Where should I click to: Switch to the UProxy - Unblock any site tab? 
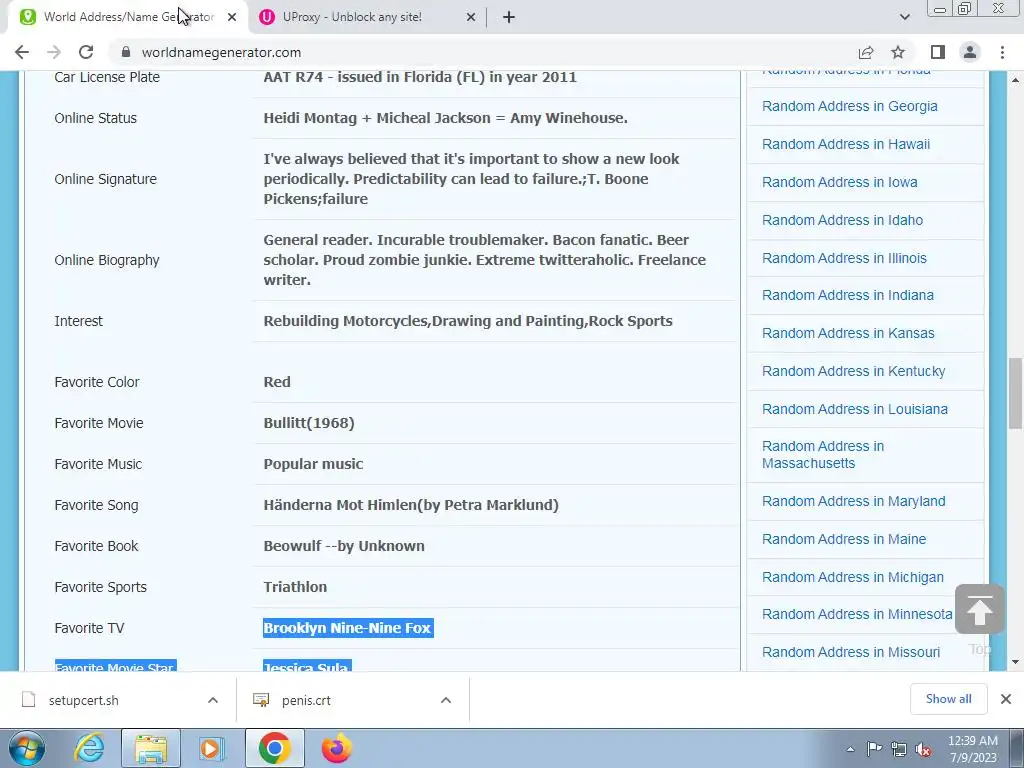tap(368, 17)
